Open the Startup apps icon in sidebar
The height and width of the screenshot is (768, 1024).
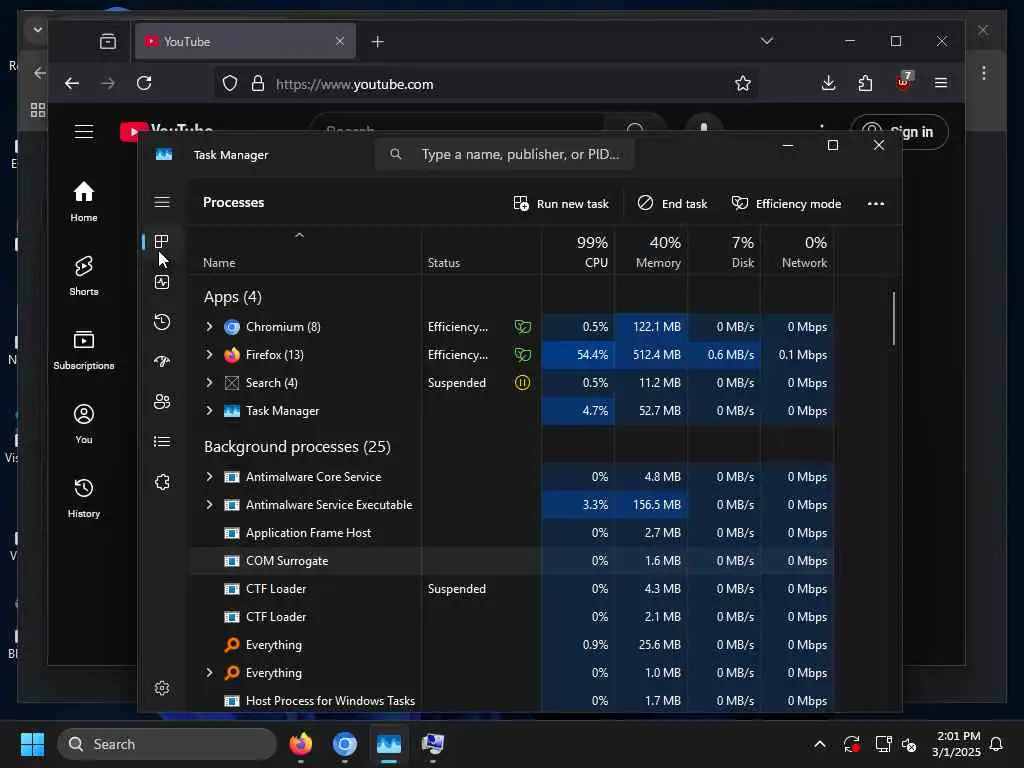click(x=162, y=362)
